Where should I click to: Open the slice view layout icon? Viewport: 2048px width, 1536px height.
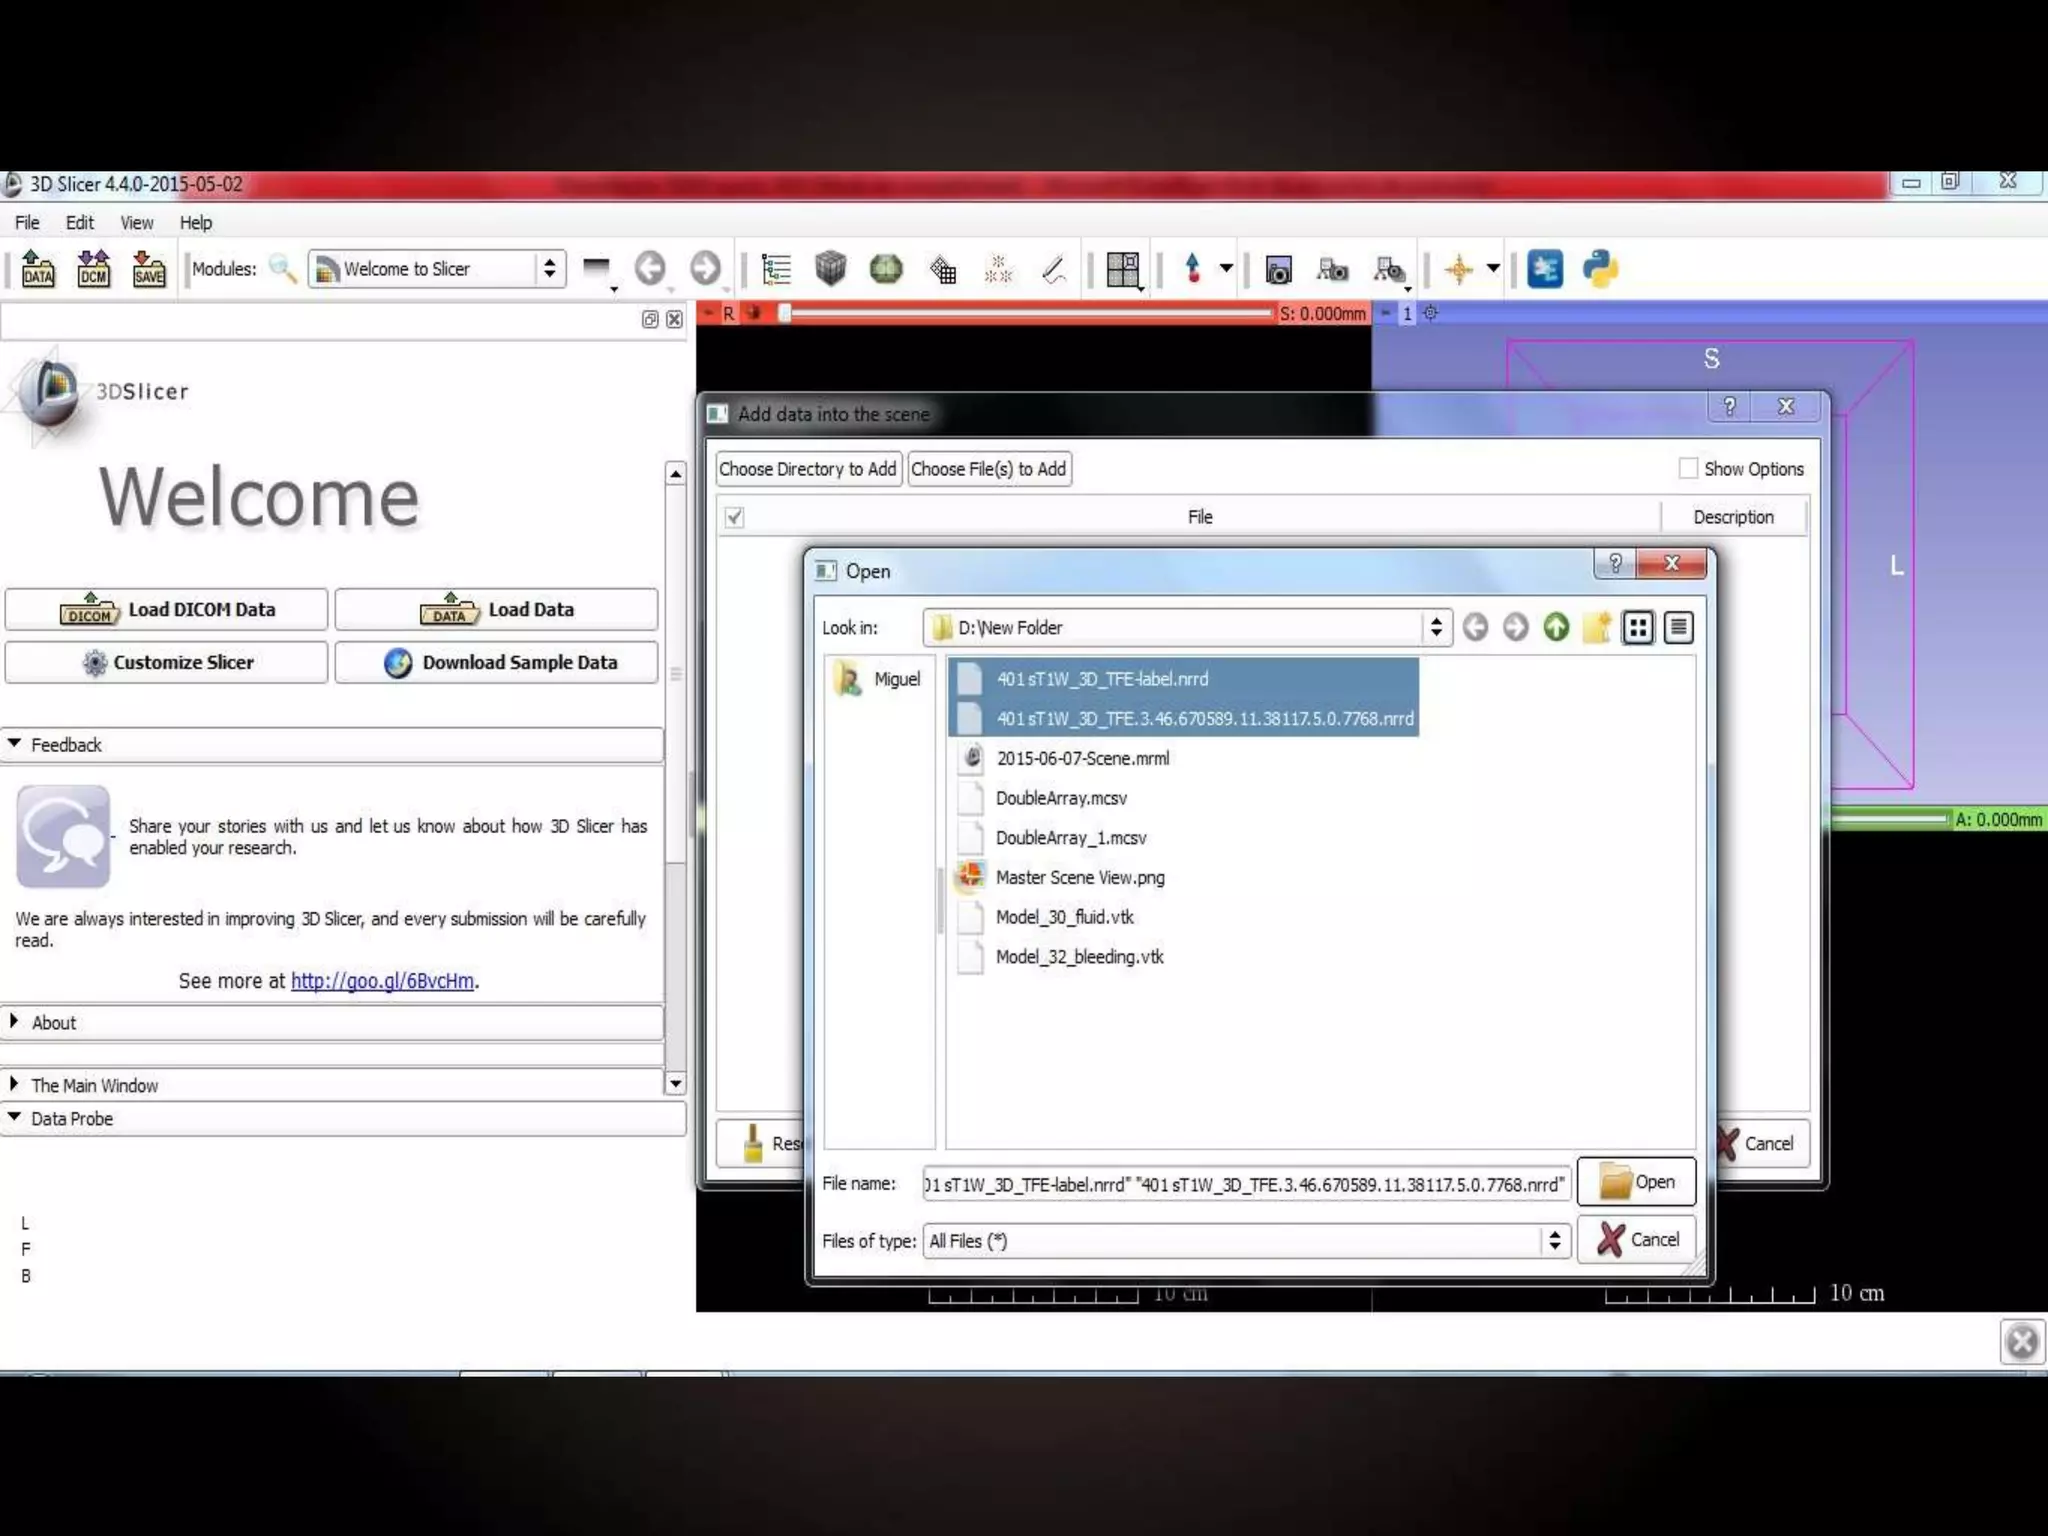[1123, 269]
